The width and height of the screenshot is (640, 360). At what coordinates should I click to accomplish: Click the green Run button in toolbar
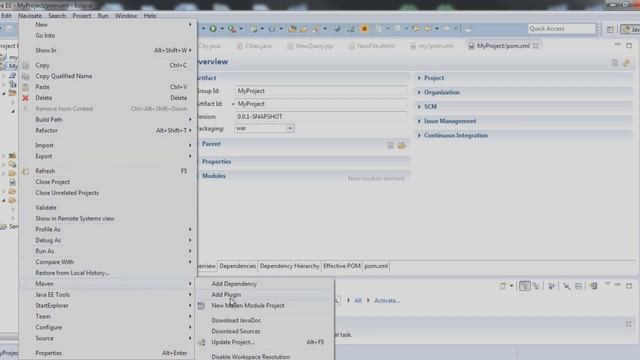point(213,29)
